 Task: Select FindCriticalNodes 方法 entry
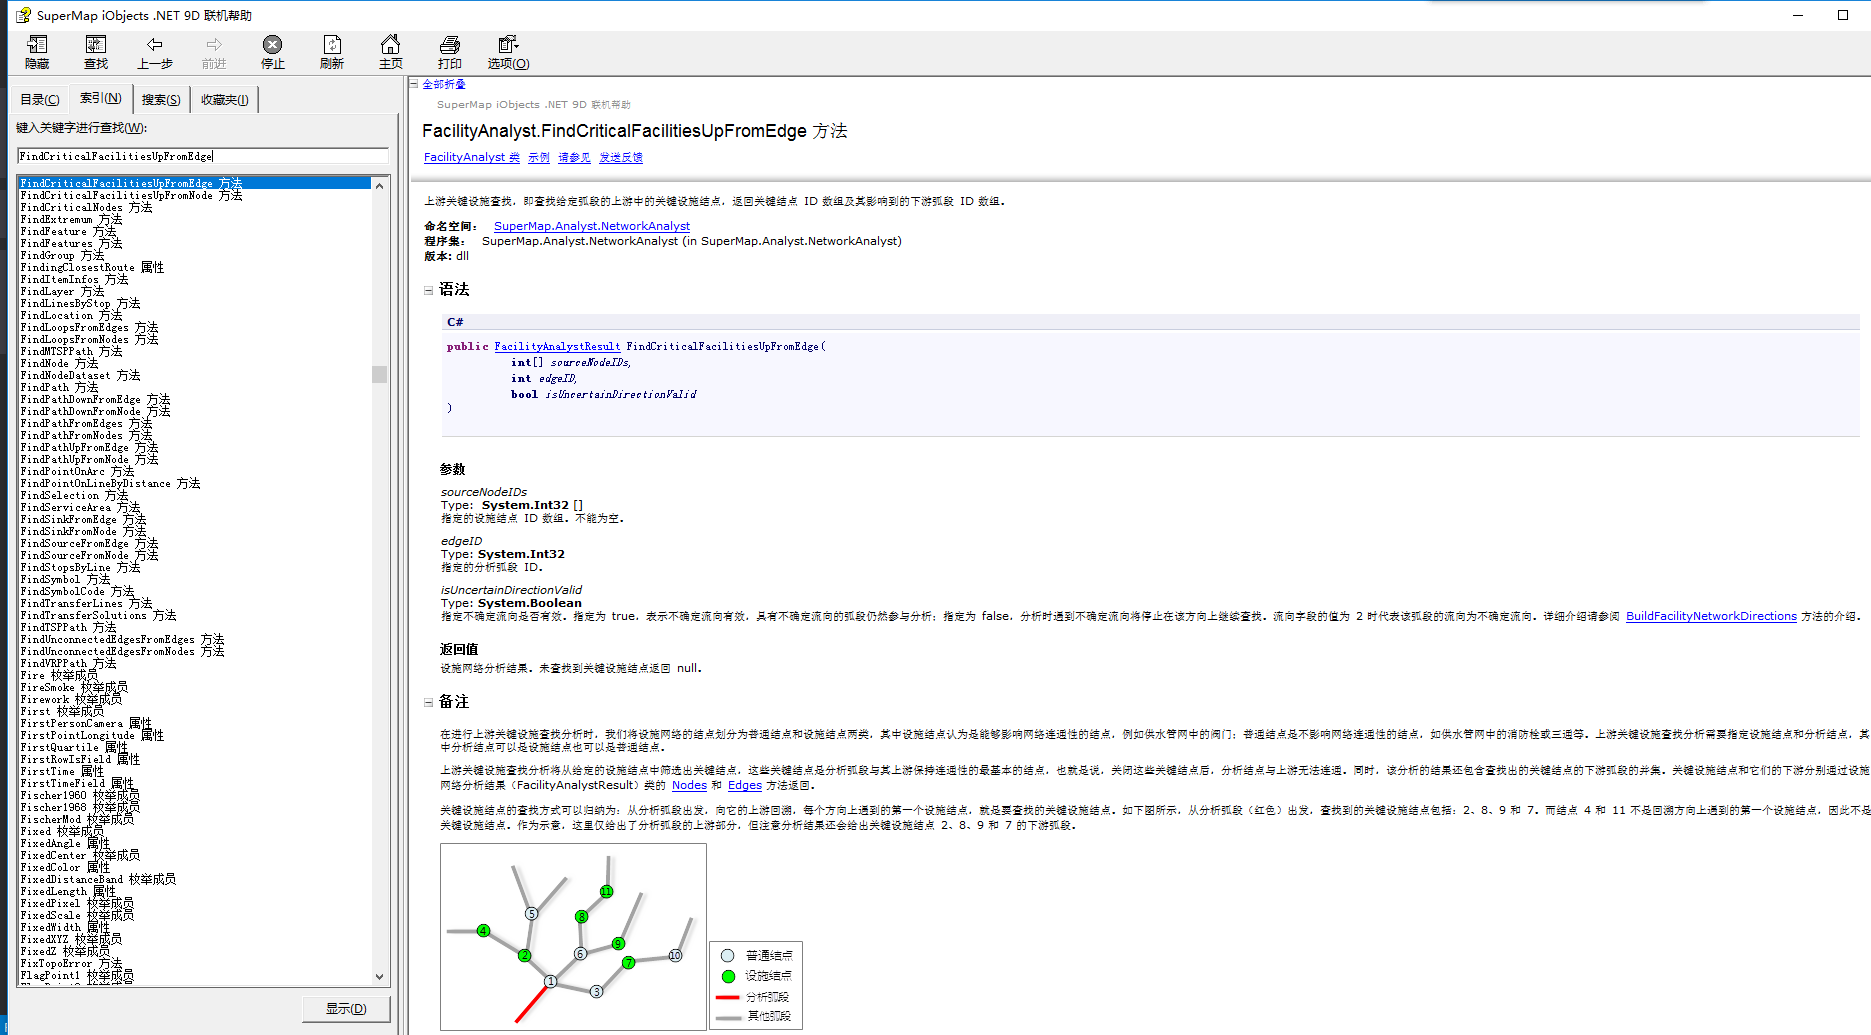pos(86,207)
